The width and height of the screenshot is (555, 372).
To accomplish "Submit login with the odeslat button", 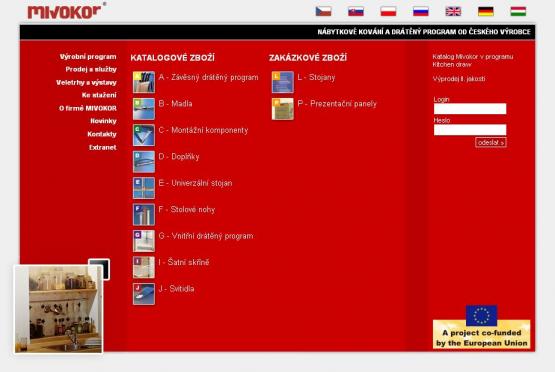I will tap(491, 142).
